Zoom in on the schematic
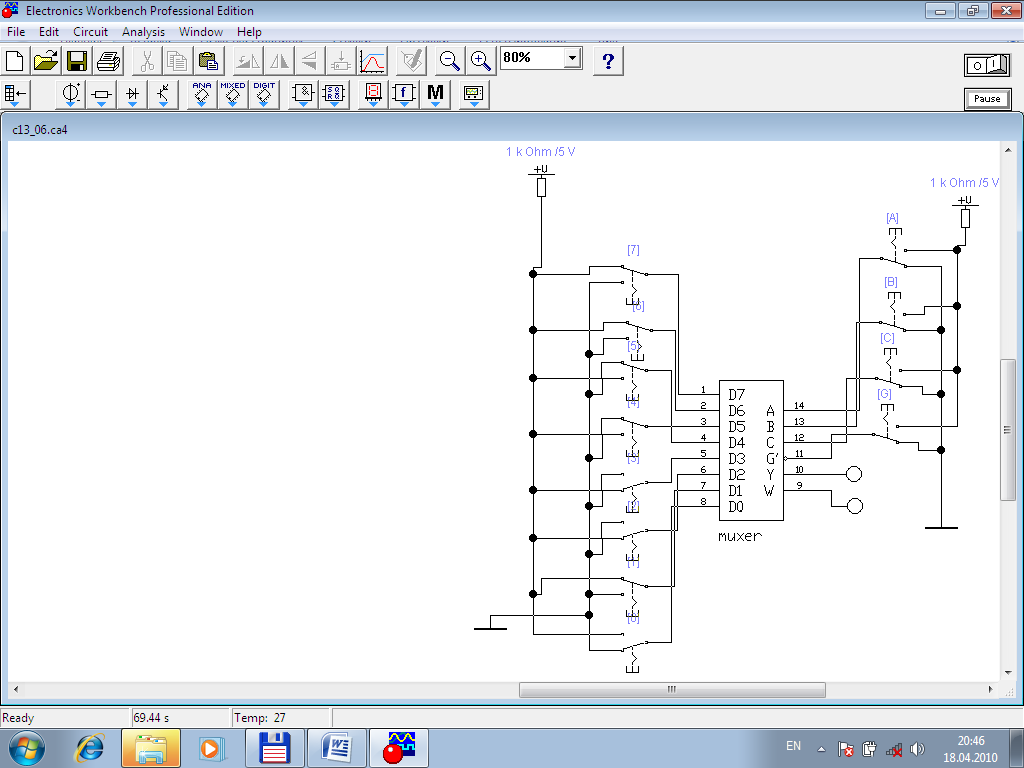The width and height of the screenshot is (1024, 768). coord(481,61)
